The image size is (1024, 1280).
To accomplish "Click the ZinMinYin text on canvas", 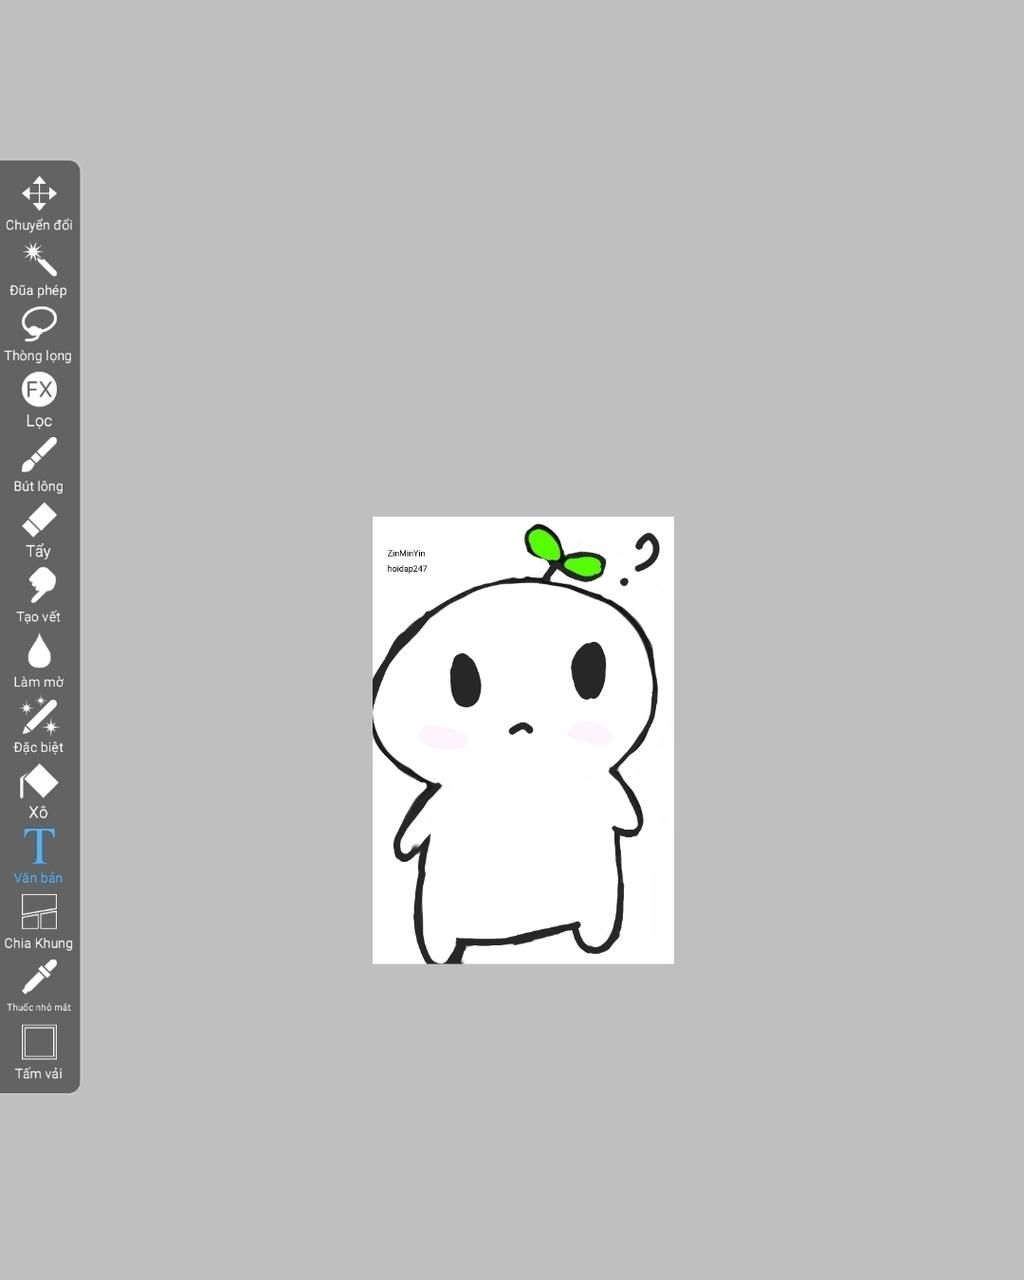I will click(406, 553).
